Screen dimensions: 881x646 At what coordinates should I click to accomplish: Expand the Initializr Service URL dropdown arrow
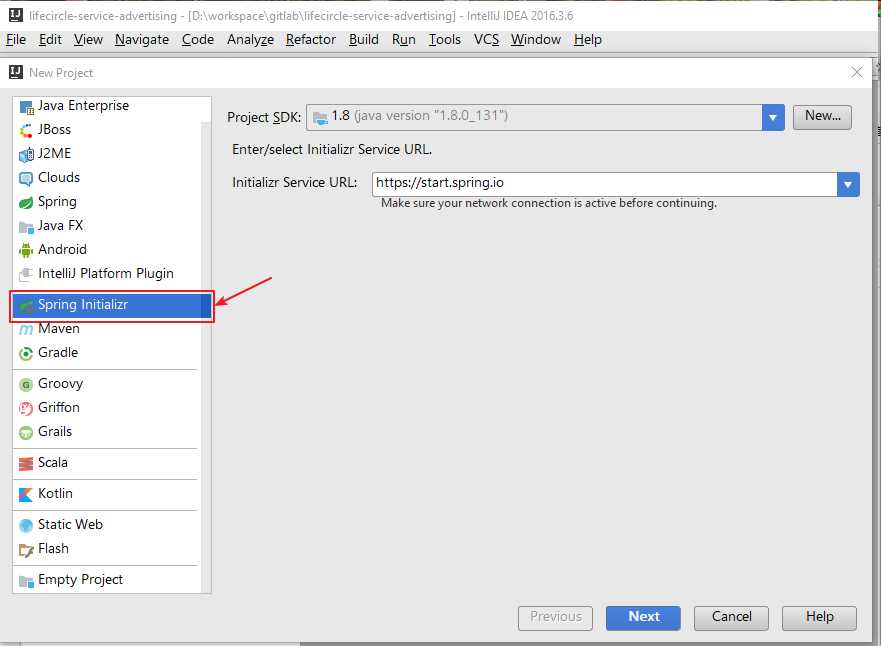coord(848,184)
